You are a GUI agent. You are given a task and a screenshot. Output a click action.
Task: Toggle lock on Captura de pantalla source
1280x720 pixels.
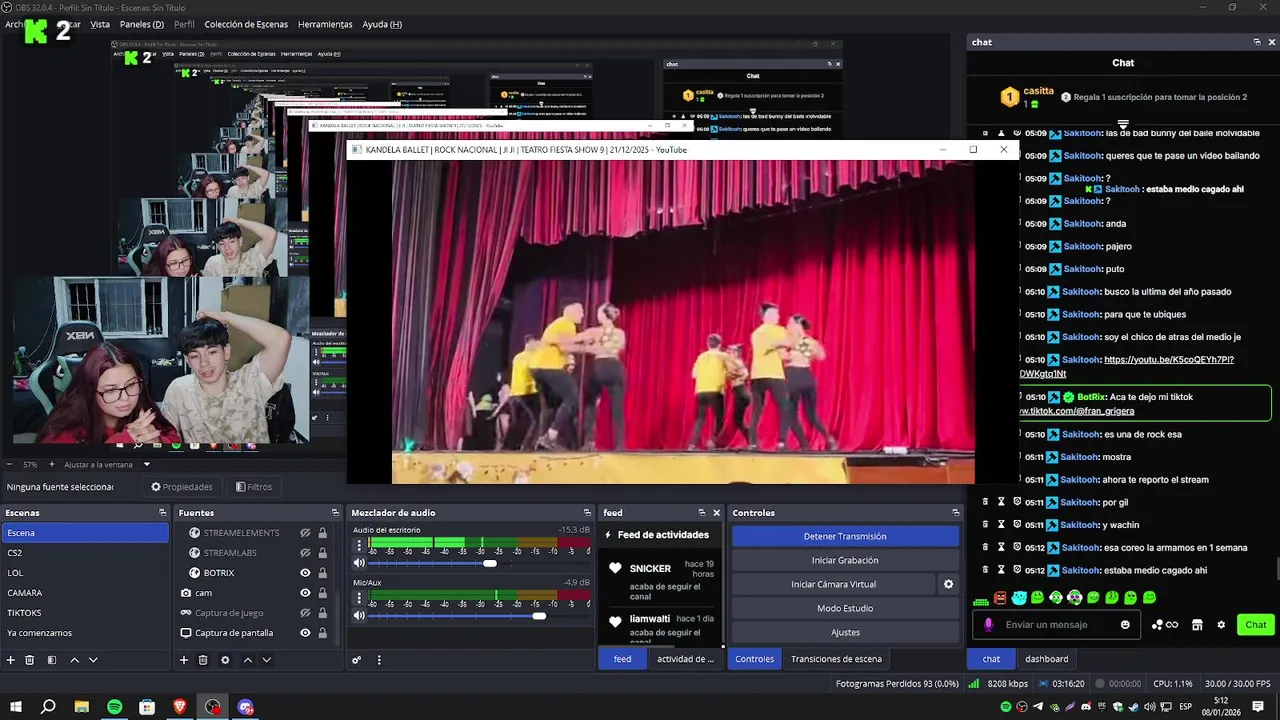[x=322, y=633]
